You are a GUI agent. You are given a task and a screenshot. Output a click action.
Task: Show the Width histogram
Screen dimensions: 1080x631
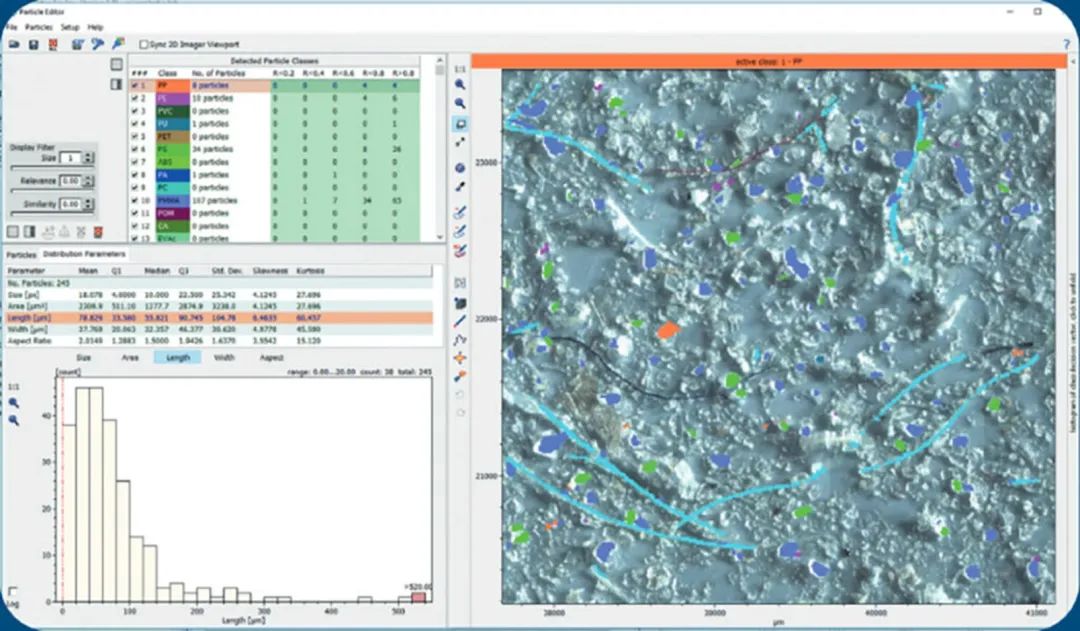(x=223, y=357)
